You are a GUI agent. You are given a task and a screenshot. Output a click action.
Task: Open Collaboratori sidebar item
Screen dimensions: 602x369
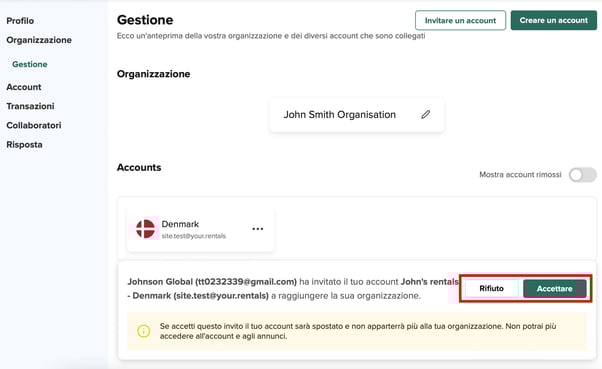click(x=34, y=126)
